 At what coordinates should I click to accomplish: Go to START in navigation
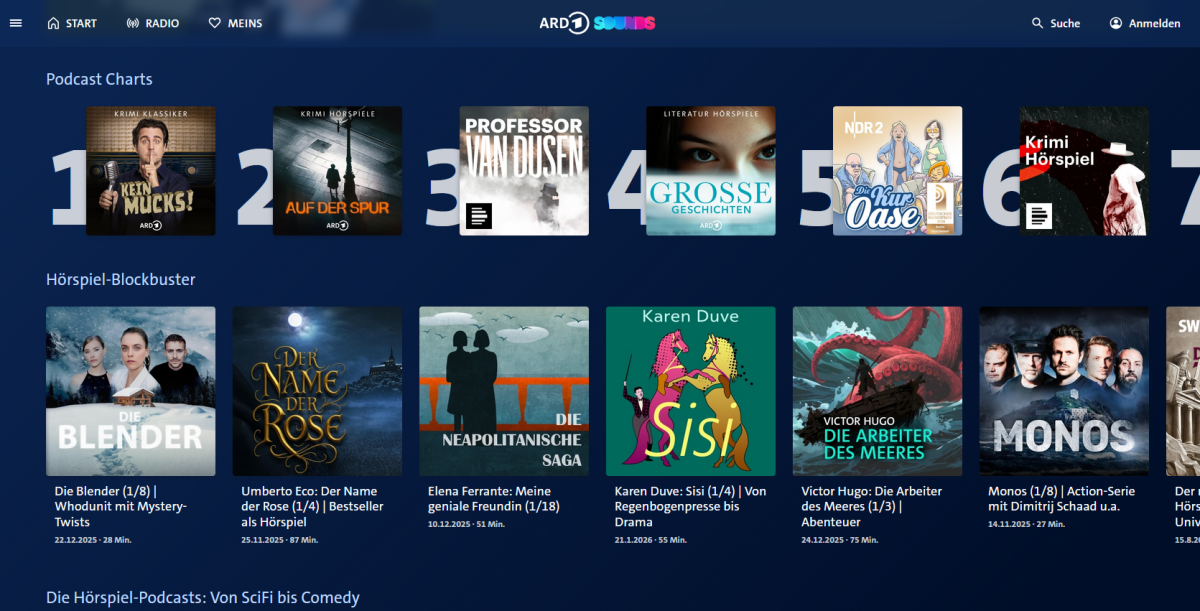point(72,23)
